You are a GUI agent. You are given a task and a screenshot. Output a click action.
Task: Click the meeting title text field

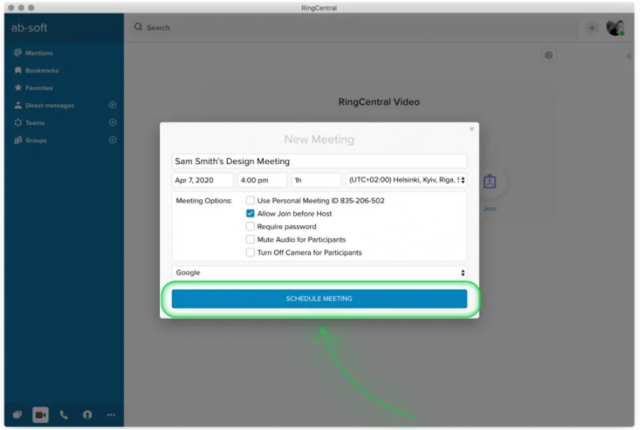[x=319, y=161]
